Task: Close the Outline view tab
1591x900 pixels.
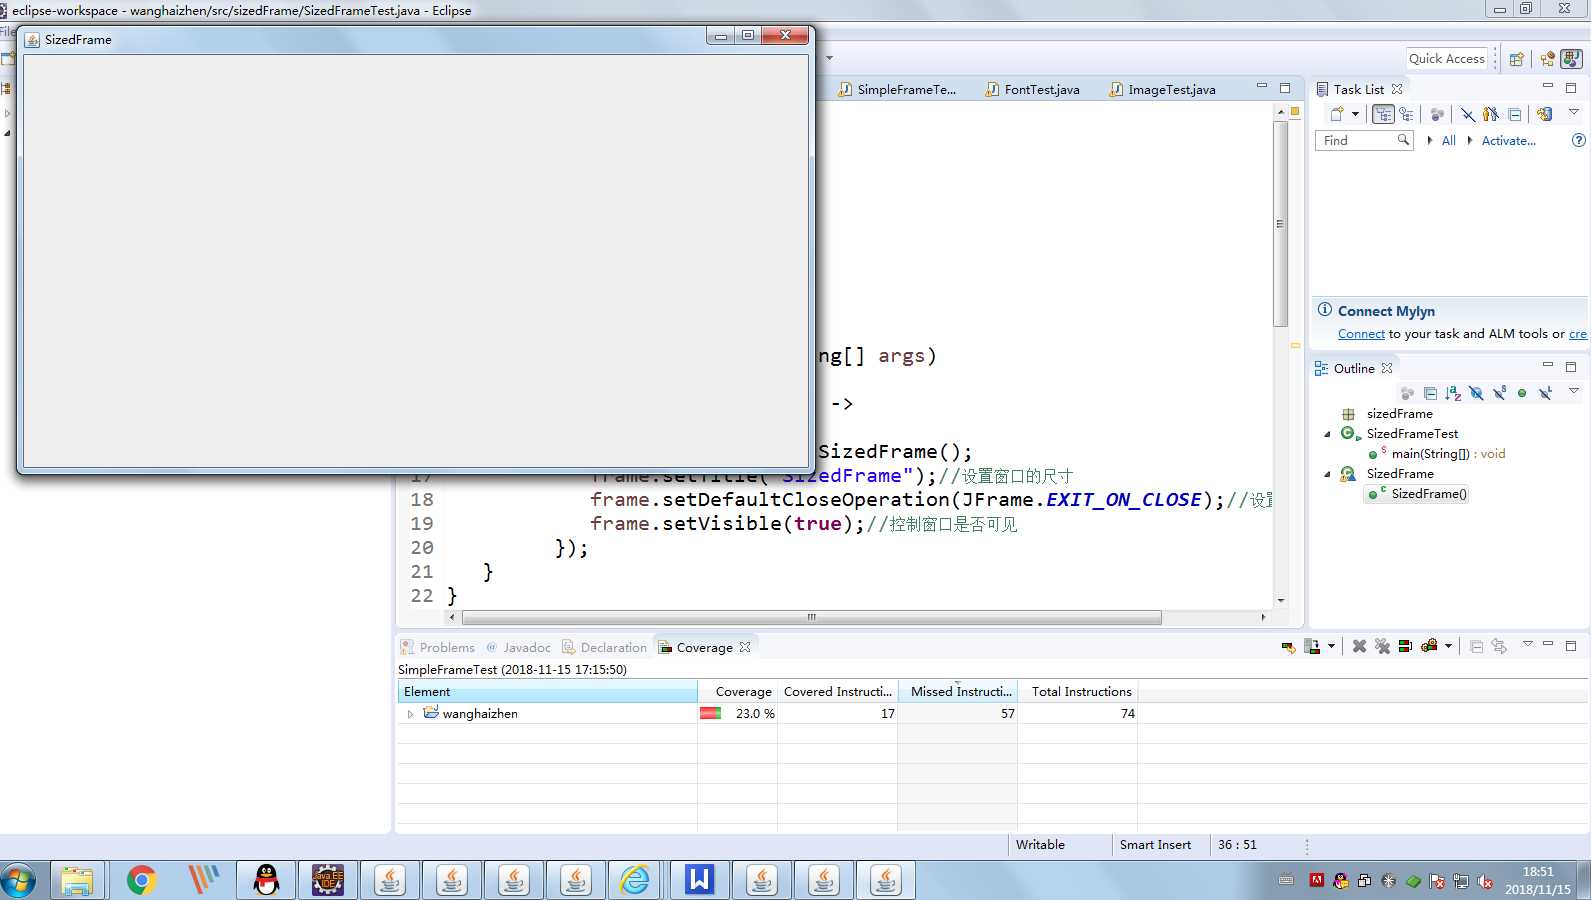Action: [1387, 368]
